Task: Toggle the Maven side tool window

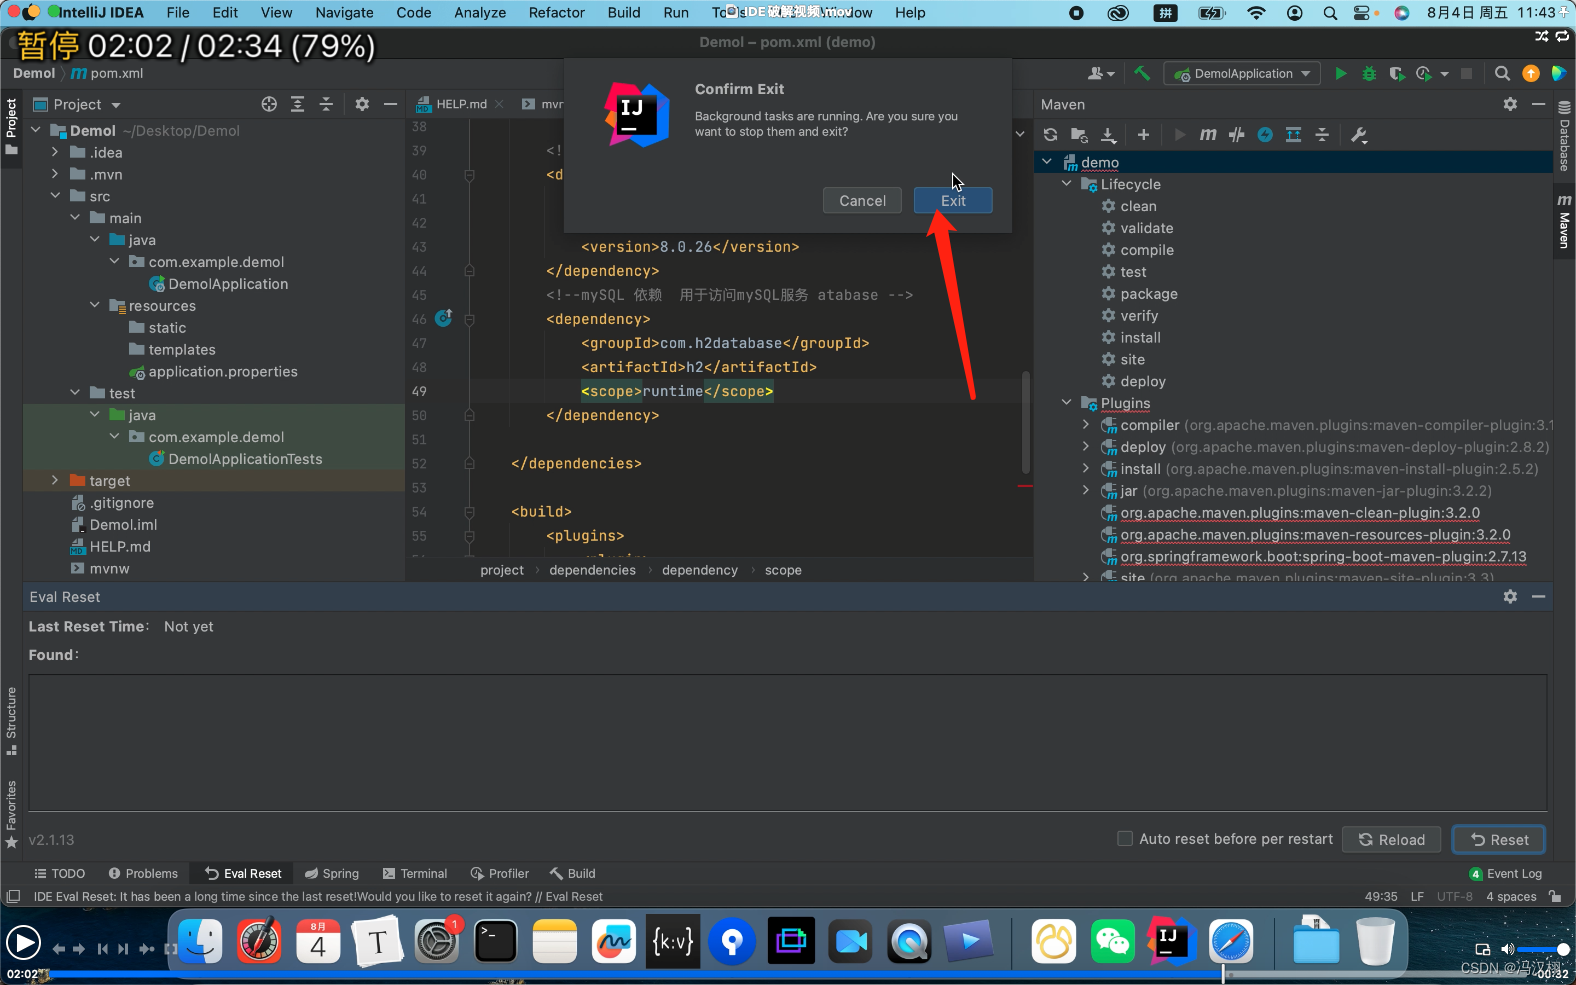Action: click(1564, 221)
